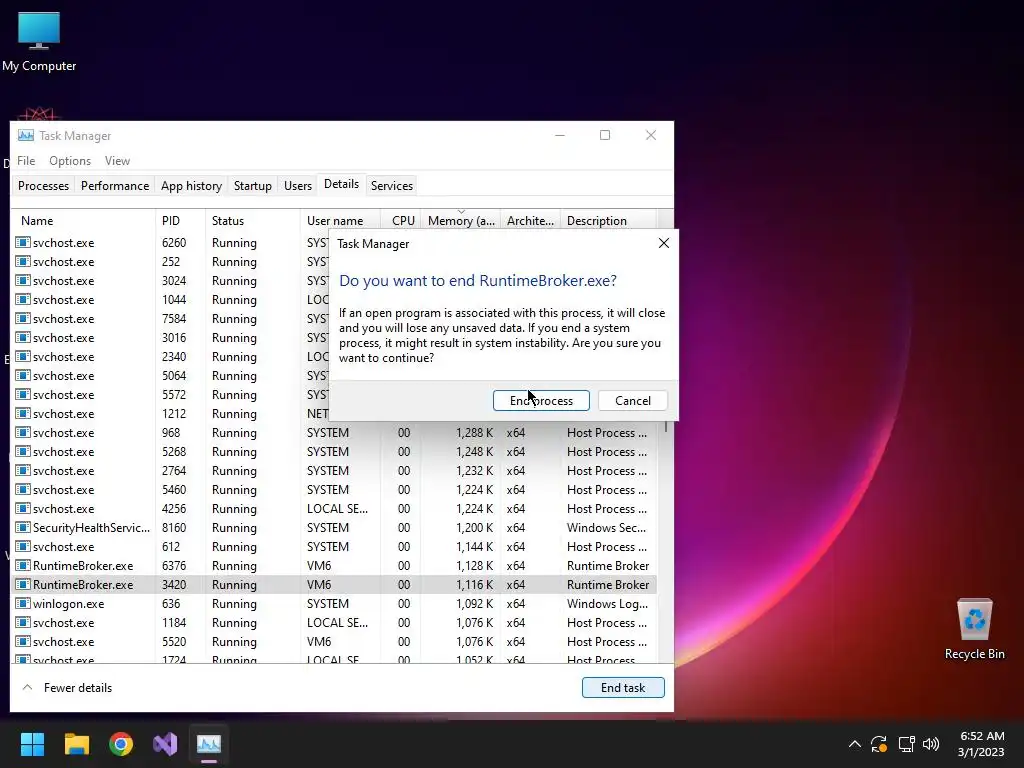Select RuntimeBroker.exe with PID 6376
The image size is (1024, 768).
point(334,566)
